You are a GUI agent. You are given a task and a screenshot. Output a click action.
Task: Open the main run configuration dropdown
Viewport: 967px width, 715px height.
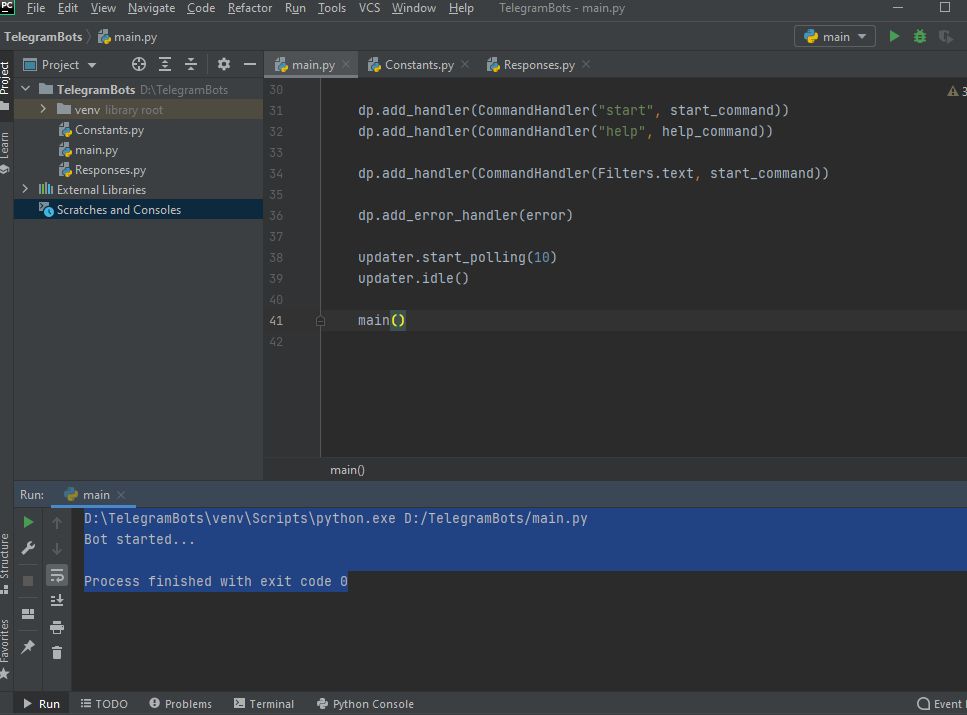(834, 36)
